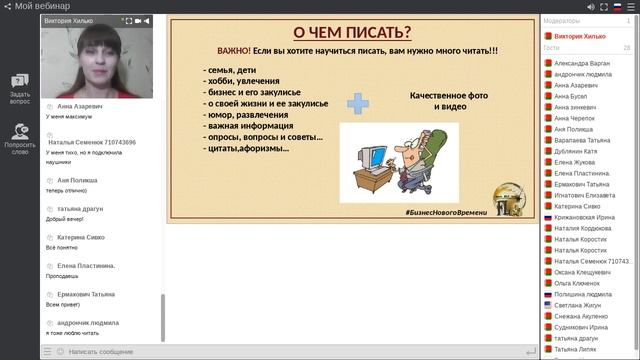Click Аня Поликша's name in chat

point(77,180)
